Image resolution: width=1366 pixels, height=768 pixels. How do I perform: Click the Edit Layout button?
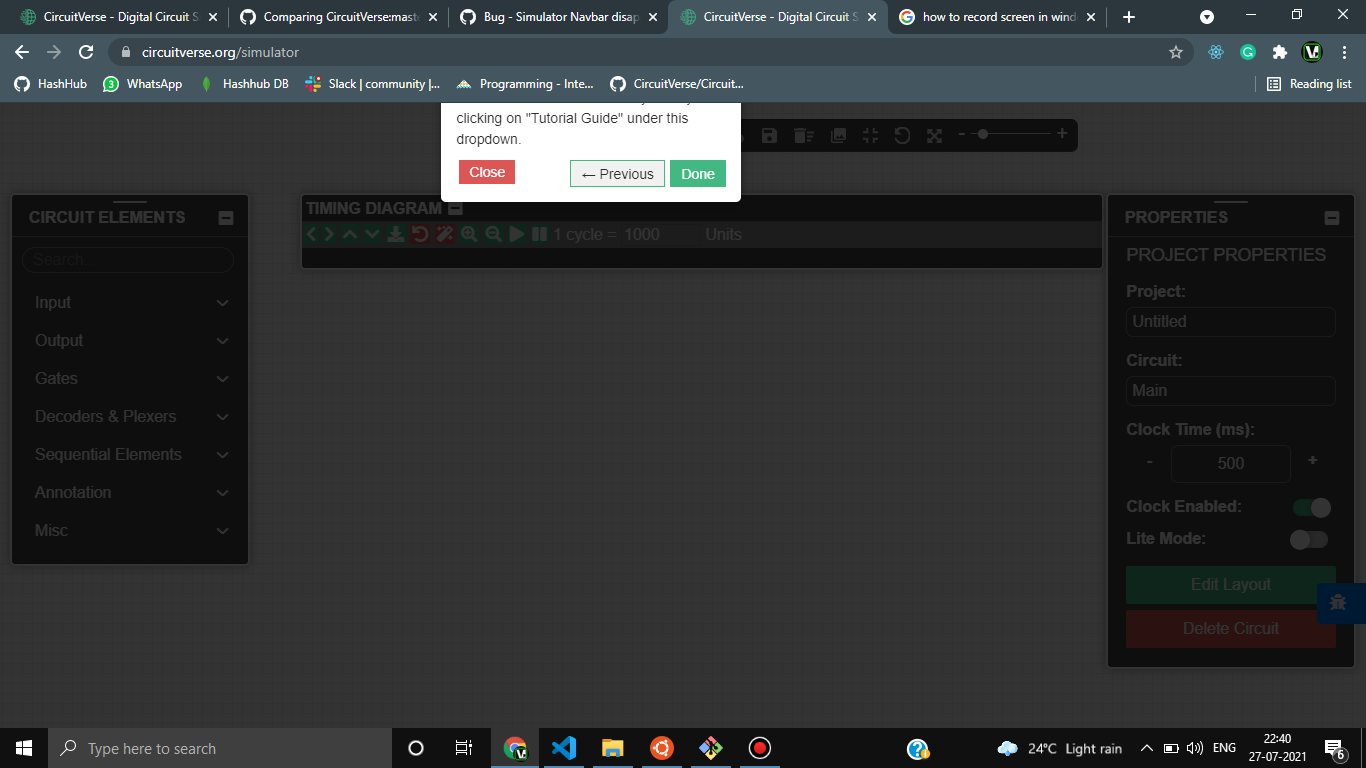pyautogui.click(x=1231, y=585)
